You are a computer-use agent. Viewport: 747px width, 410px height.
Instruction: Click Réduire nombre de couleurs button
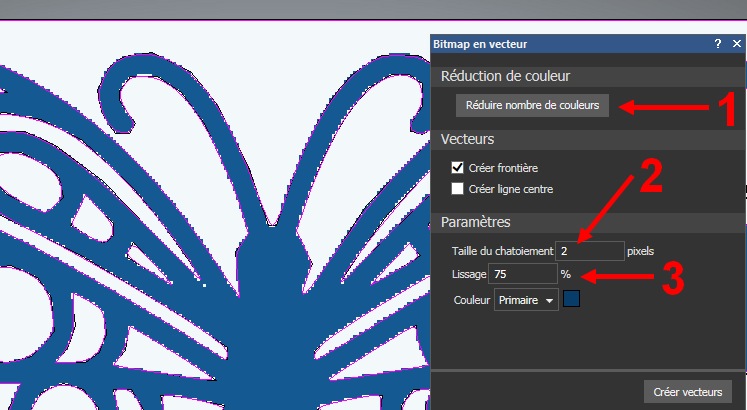[x=532, y=105]
